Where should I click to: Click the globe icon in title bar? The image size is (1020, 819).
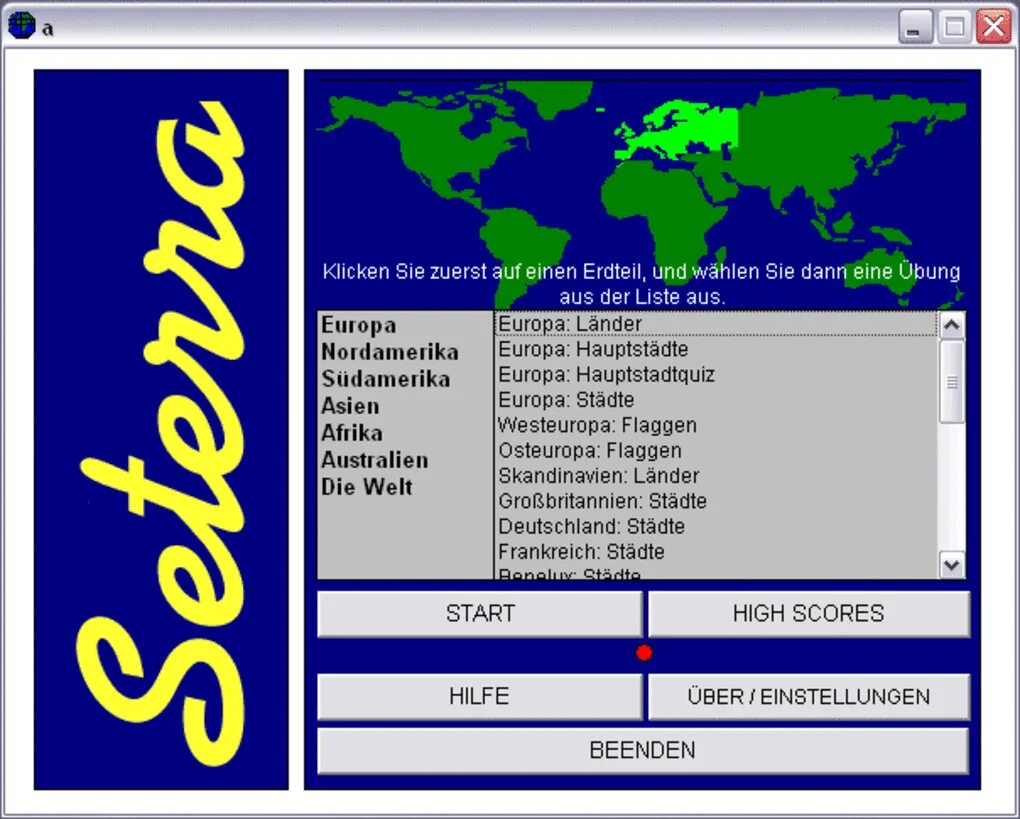[21, 25]
